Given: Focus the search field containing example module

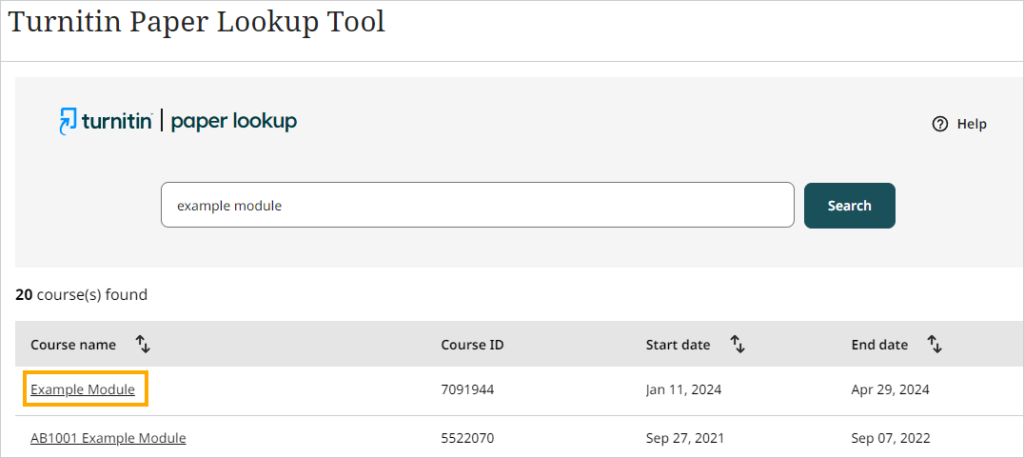Looking at the screenshot, I should coord(477,205).
